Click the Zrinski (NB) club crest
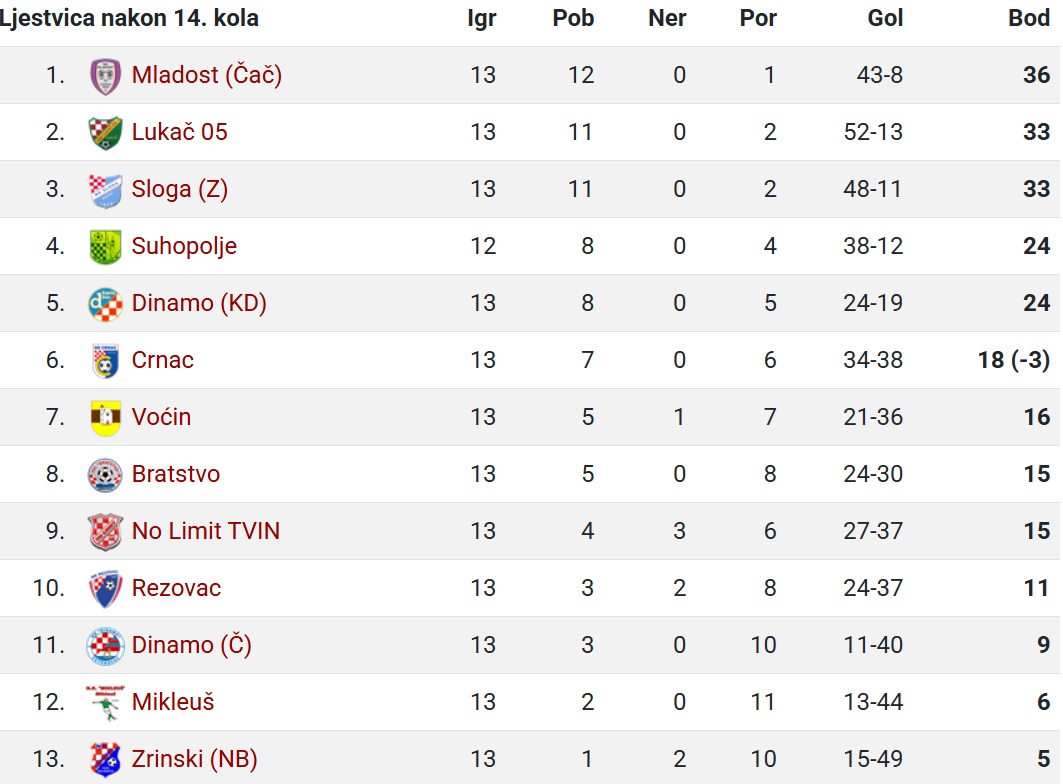The width and height of the screenshot is (1063, 784). [x=105, y=759]
